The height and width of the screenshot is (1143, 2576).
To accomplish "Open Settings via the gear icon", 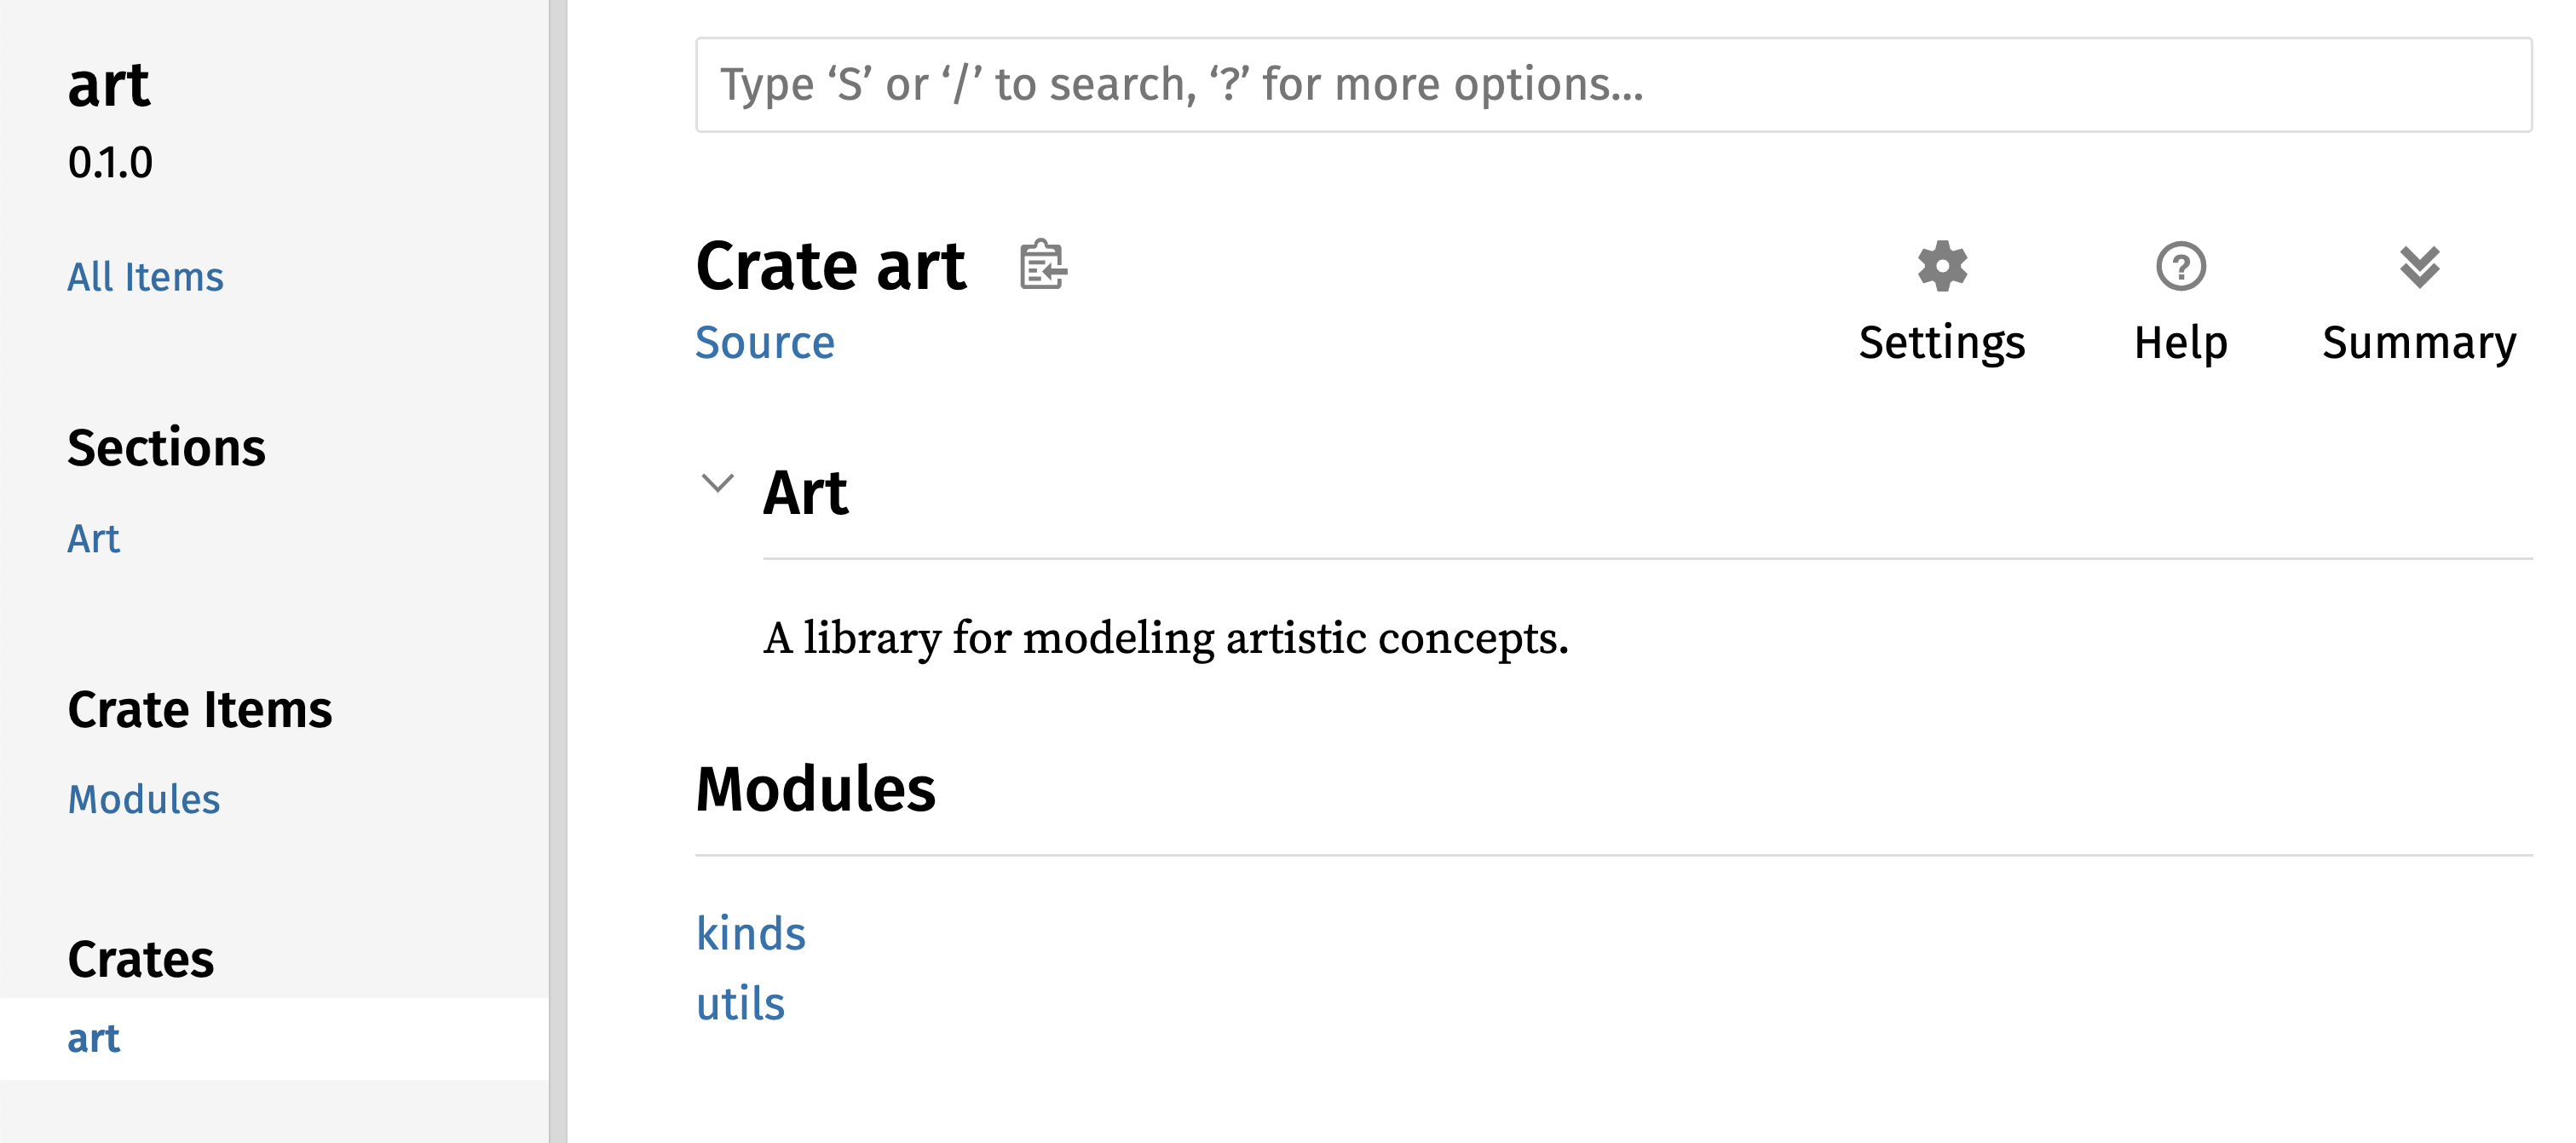I will tap(1941, 268).
